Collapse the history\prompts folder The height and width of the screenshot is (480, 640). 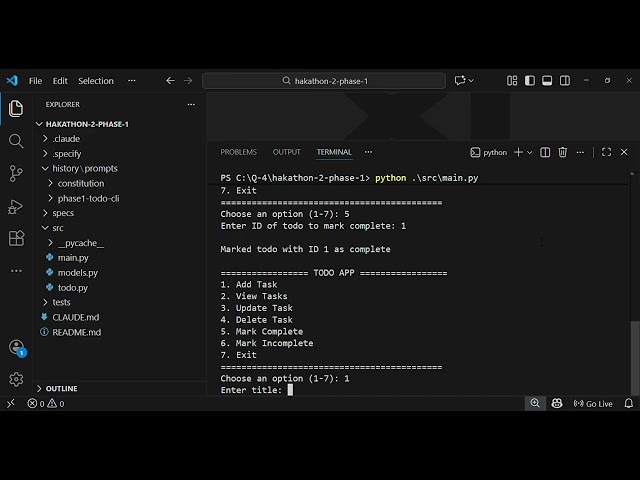[80, 169]
